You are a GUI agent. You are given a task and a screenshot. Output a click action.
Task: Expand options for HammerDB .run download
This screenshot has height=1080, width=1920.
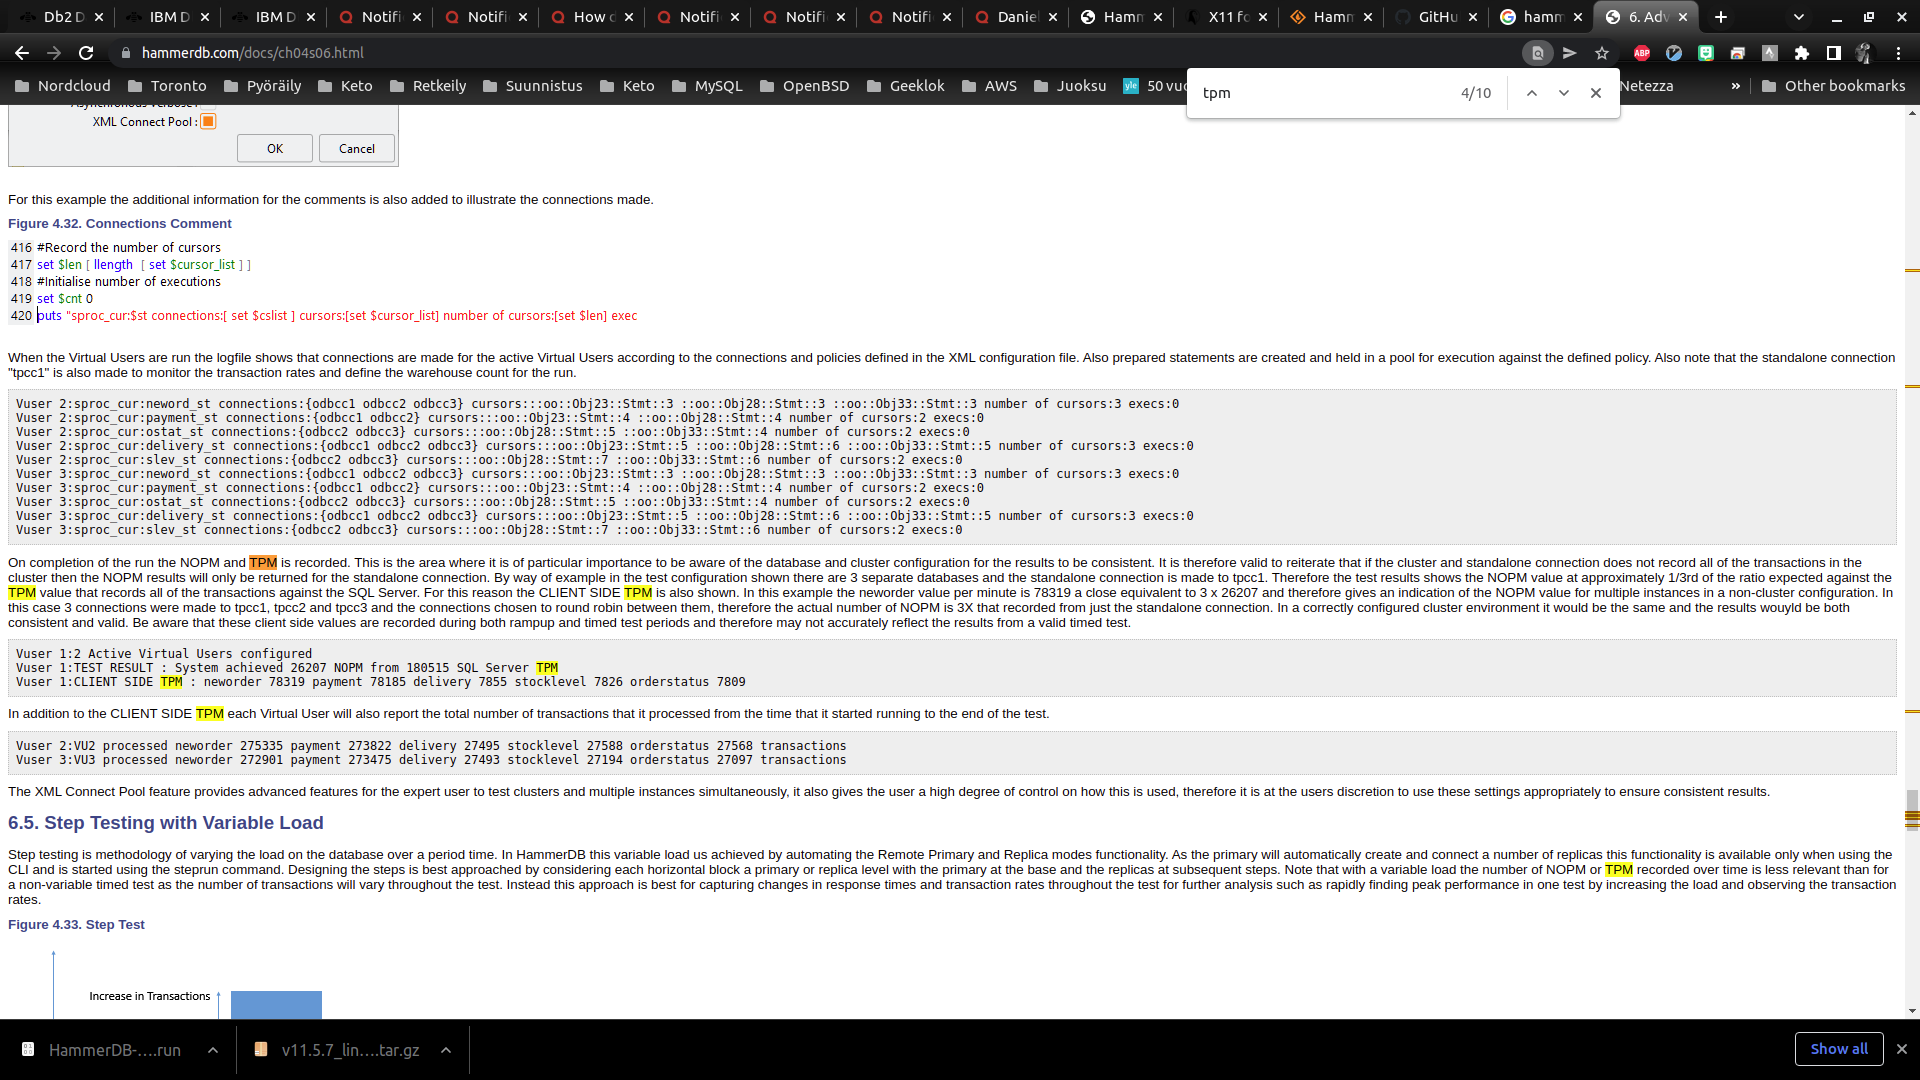pyautogui.click(x=213, y=1050)
